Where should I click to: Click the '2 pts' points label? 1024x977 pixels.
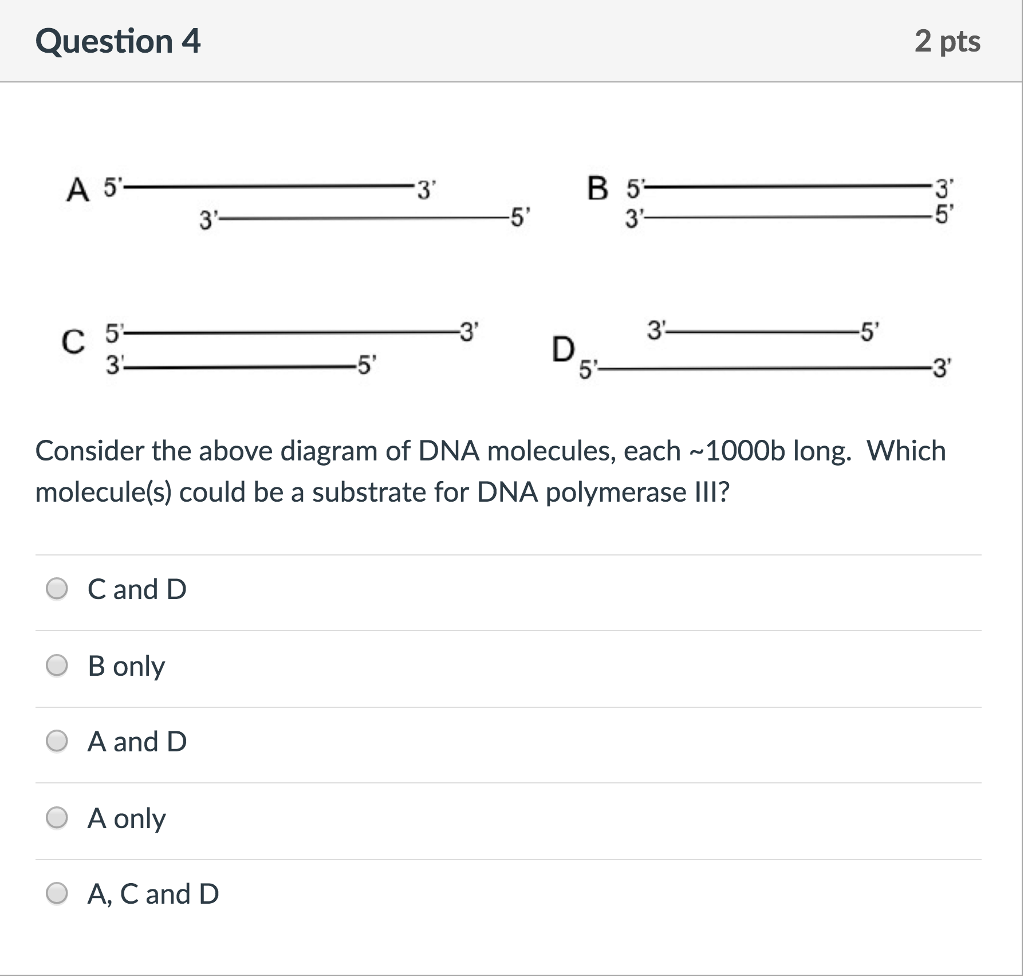pyautogui.click(x=947, y=41)
